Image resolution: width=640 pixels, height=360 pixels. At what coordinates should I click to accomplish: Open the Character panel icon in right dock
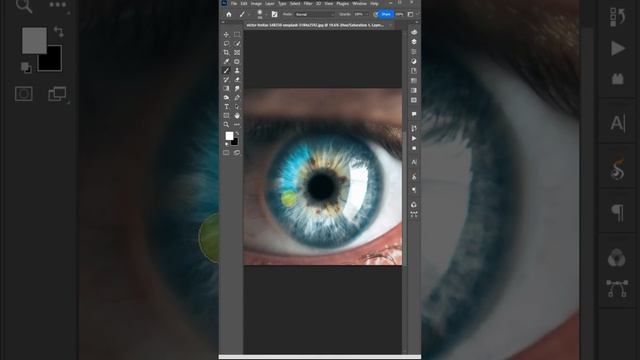414,162
